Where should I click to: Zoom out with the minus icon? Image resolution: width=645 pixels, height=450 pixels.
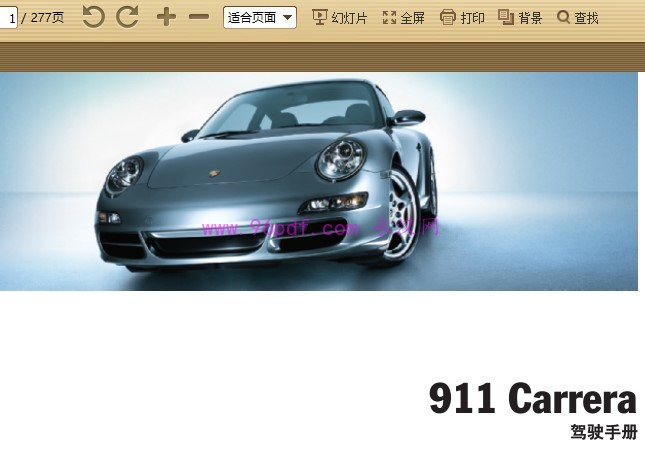tap(199, 17)
